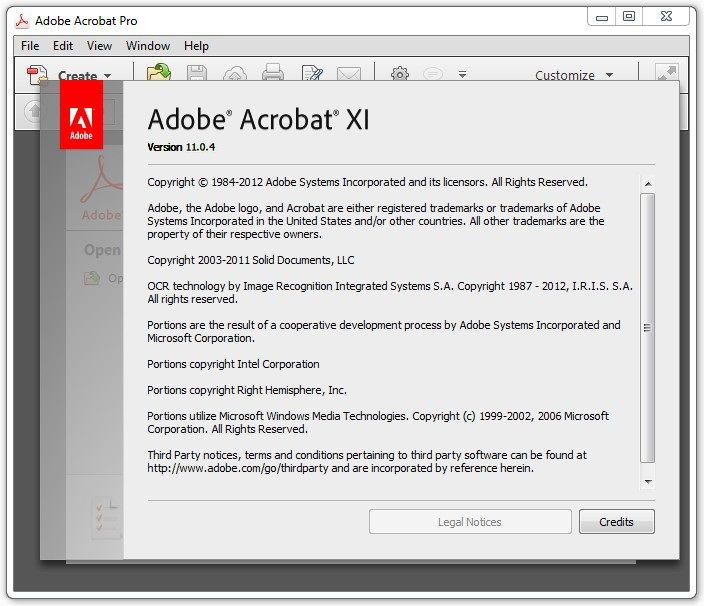Minimize the Acrobat Pro window

(602, 18)
